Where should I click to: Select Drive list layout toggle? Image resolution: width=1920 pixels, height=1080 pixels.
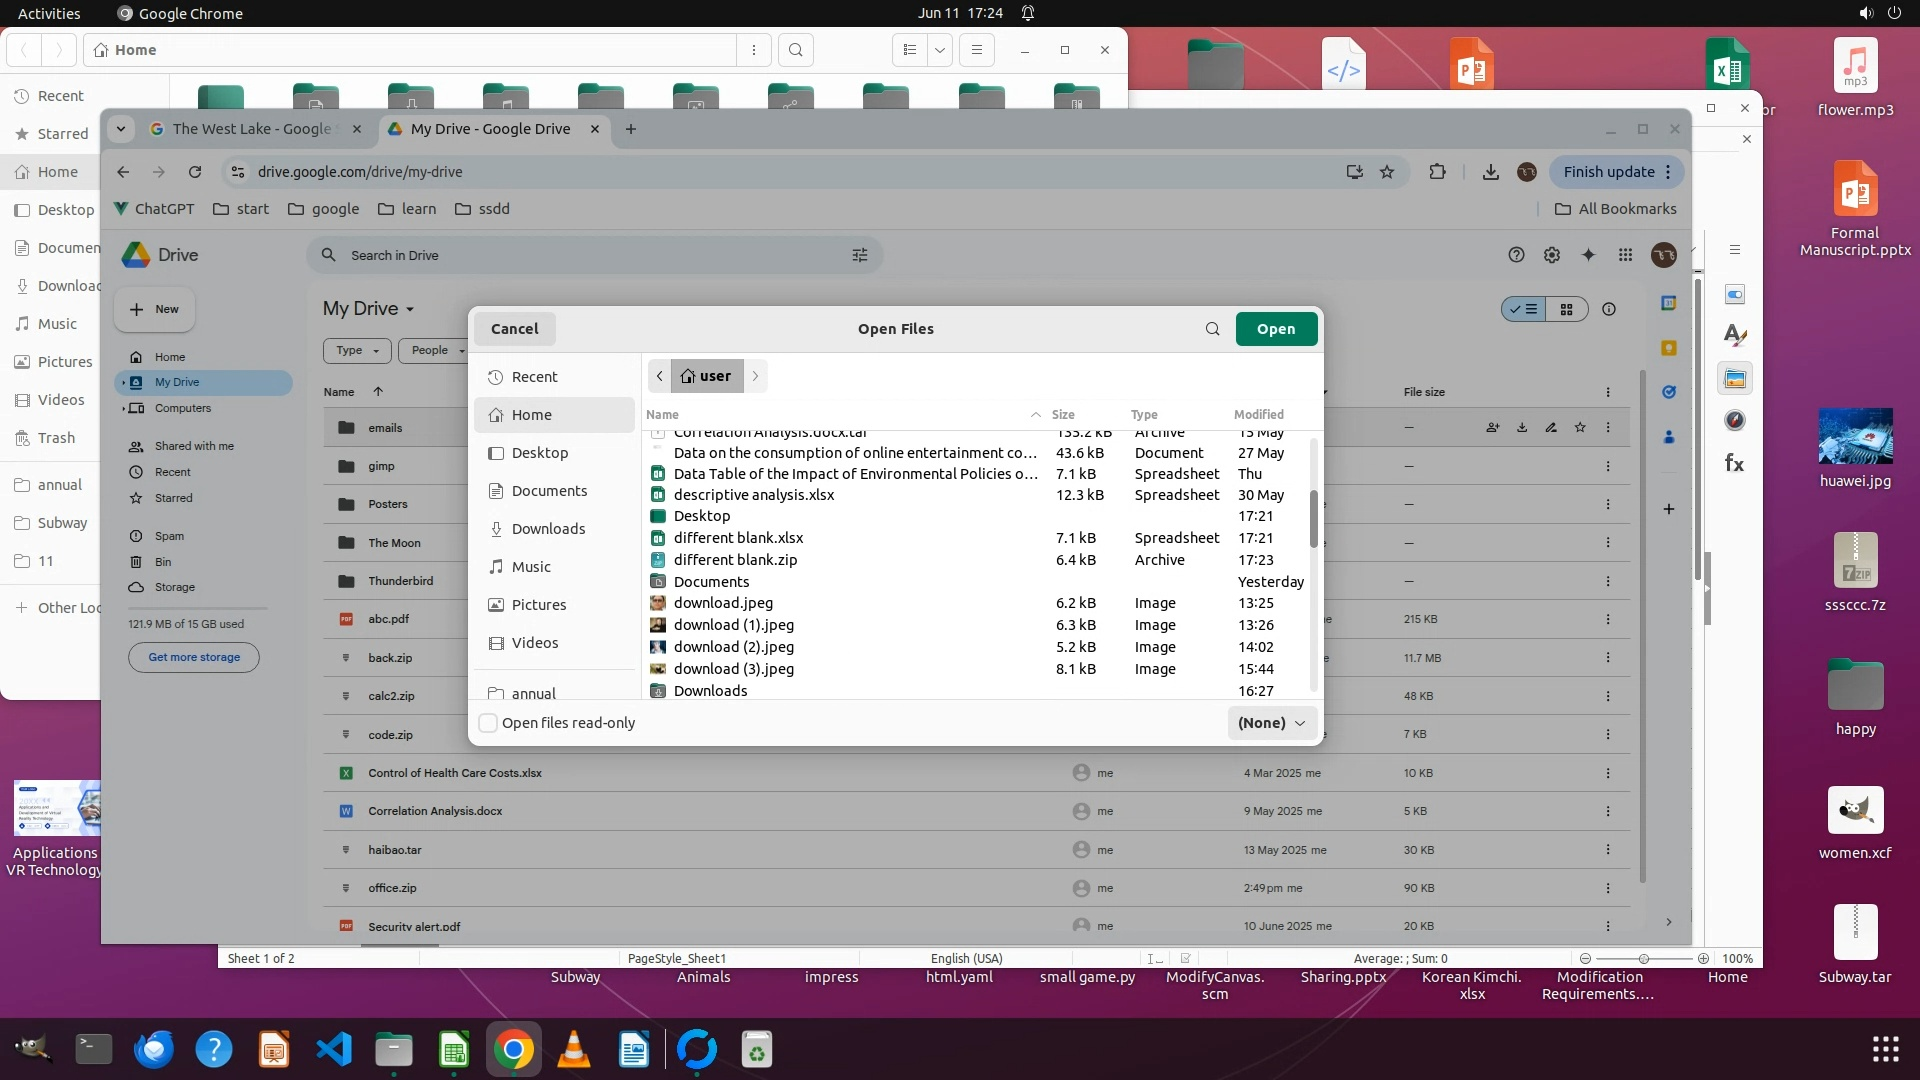click(1524, 310)
